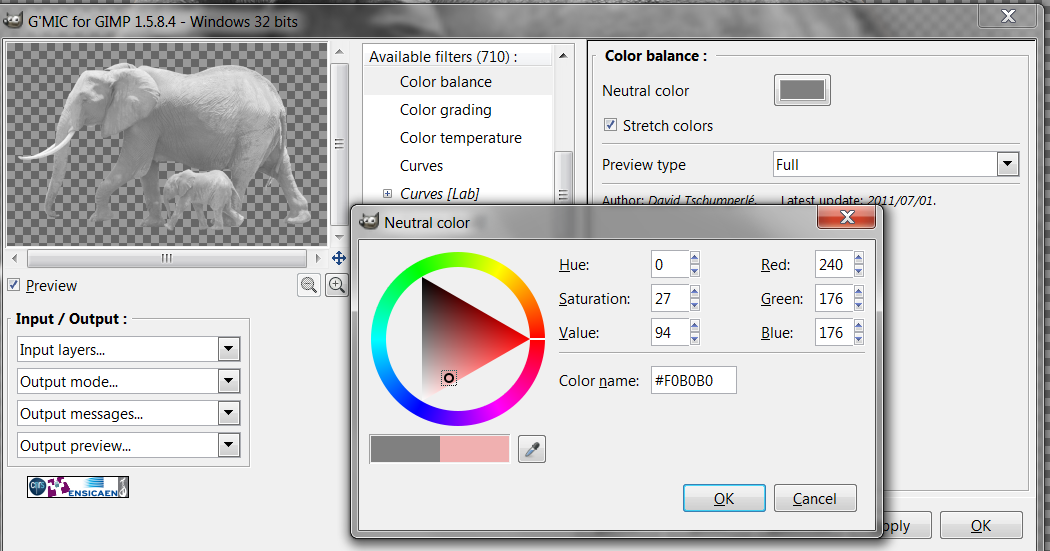The image size is (1050, 551).
Task: Open the Output mode dropdown
Action: (x=129, y=382)
